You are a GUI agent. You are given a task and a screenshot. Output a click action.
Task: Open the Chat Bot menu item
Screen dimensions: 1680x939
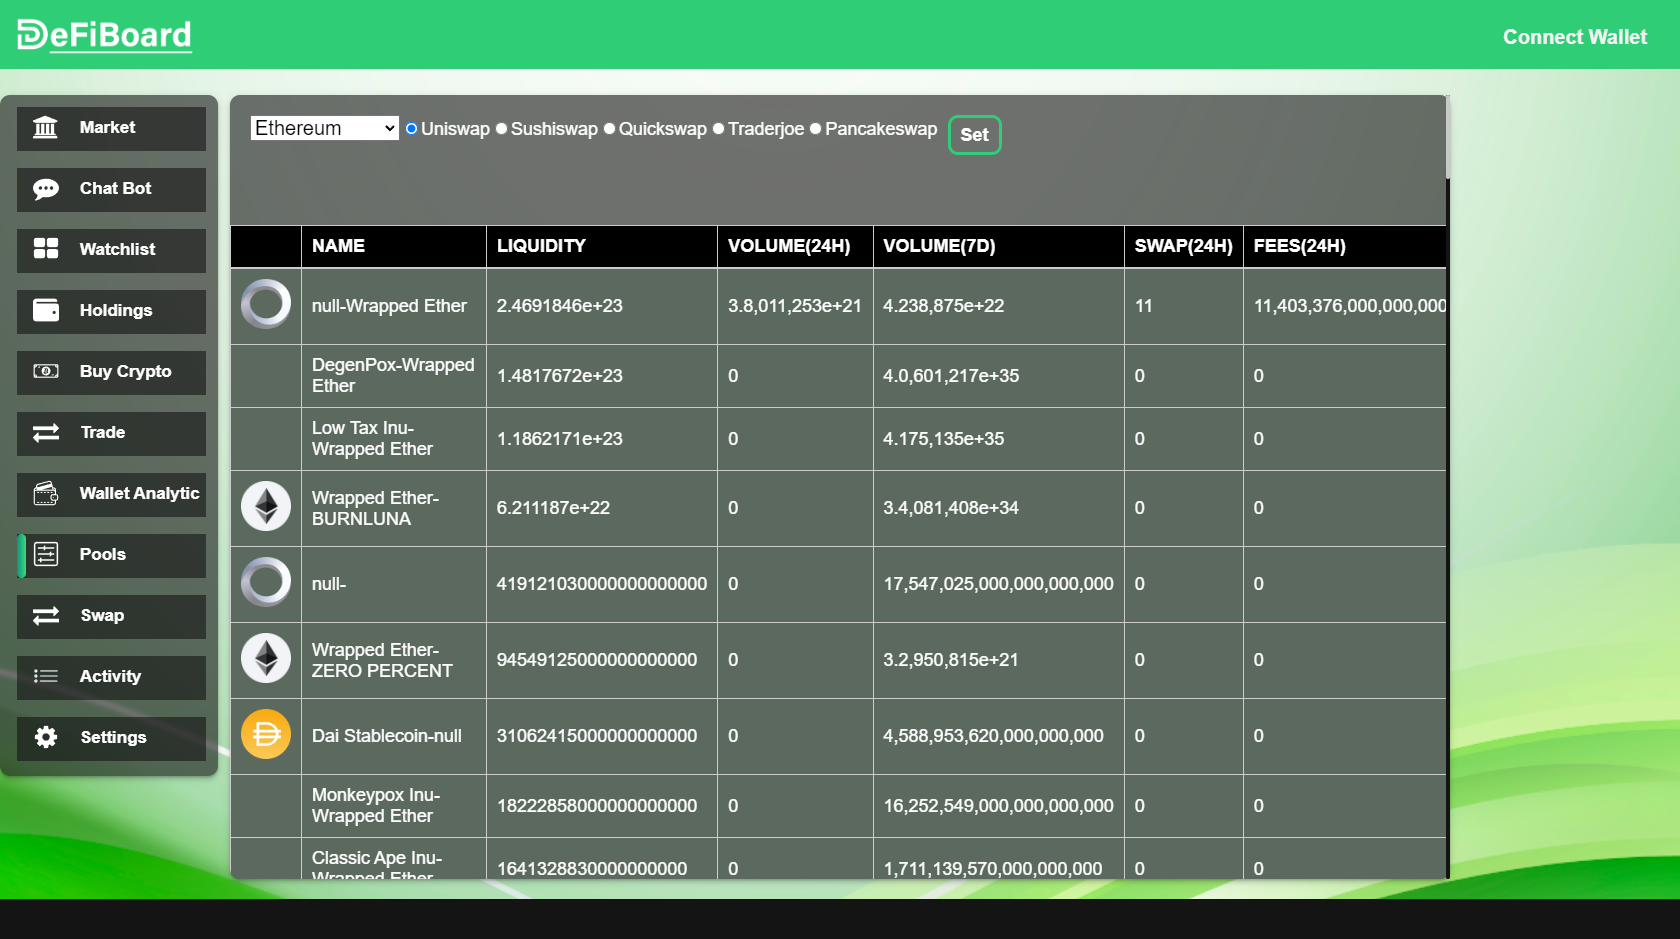[x=111, y=190]
